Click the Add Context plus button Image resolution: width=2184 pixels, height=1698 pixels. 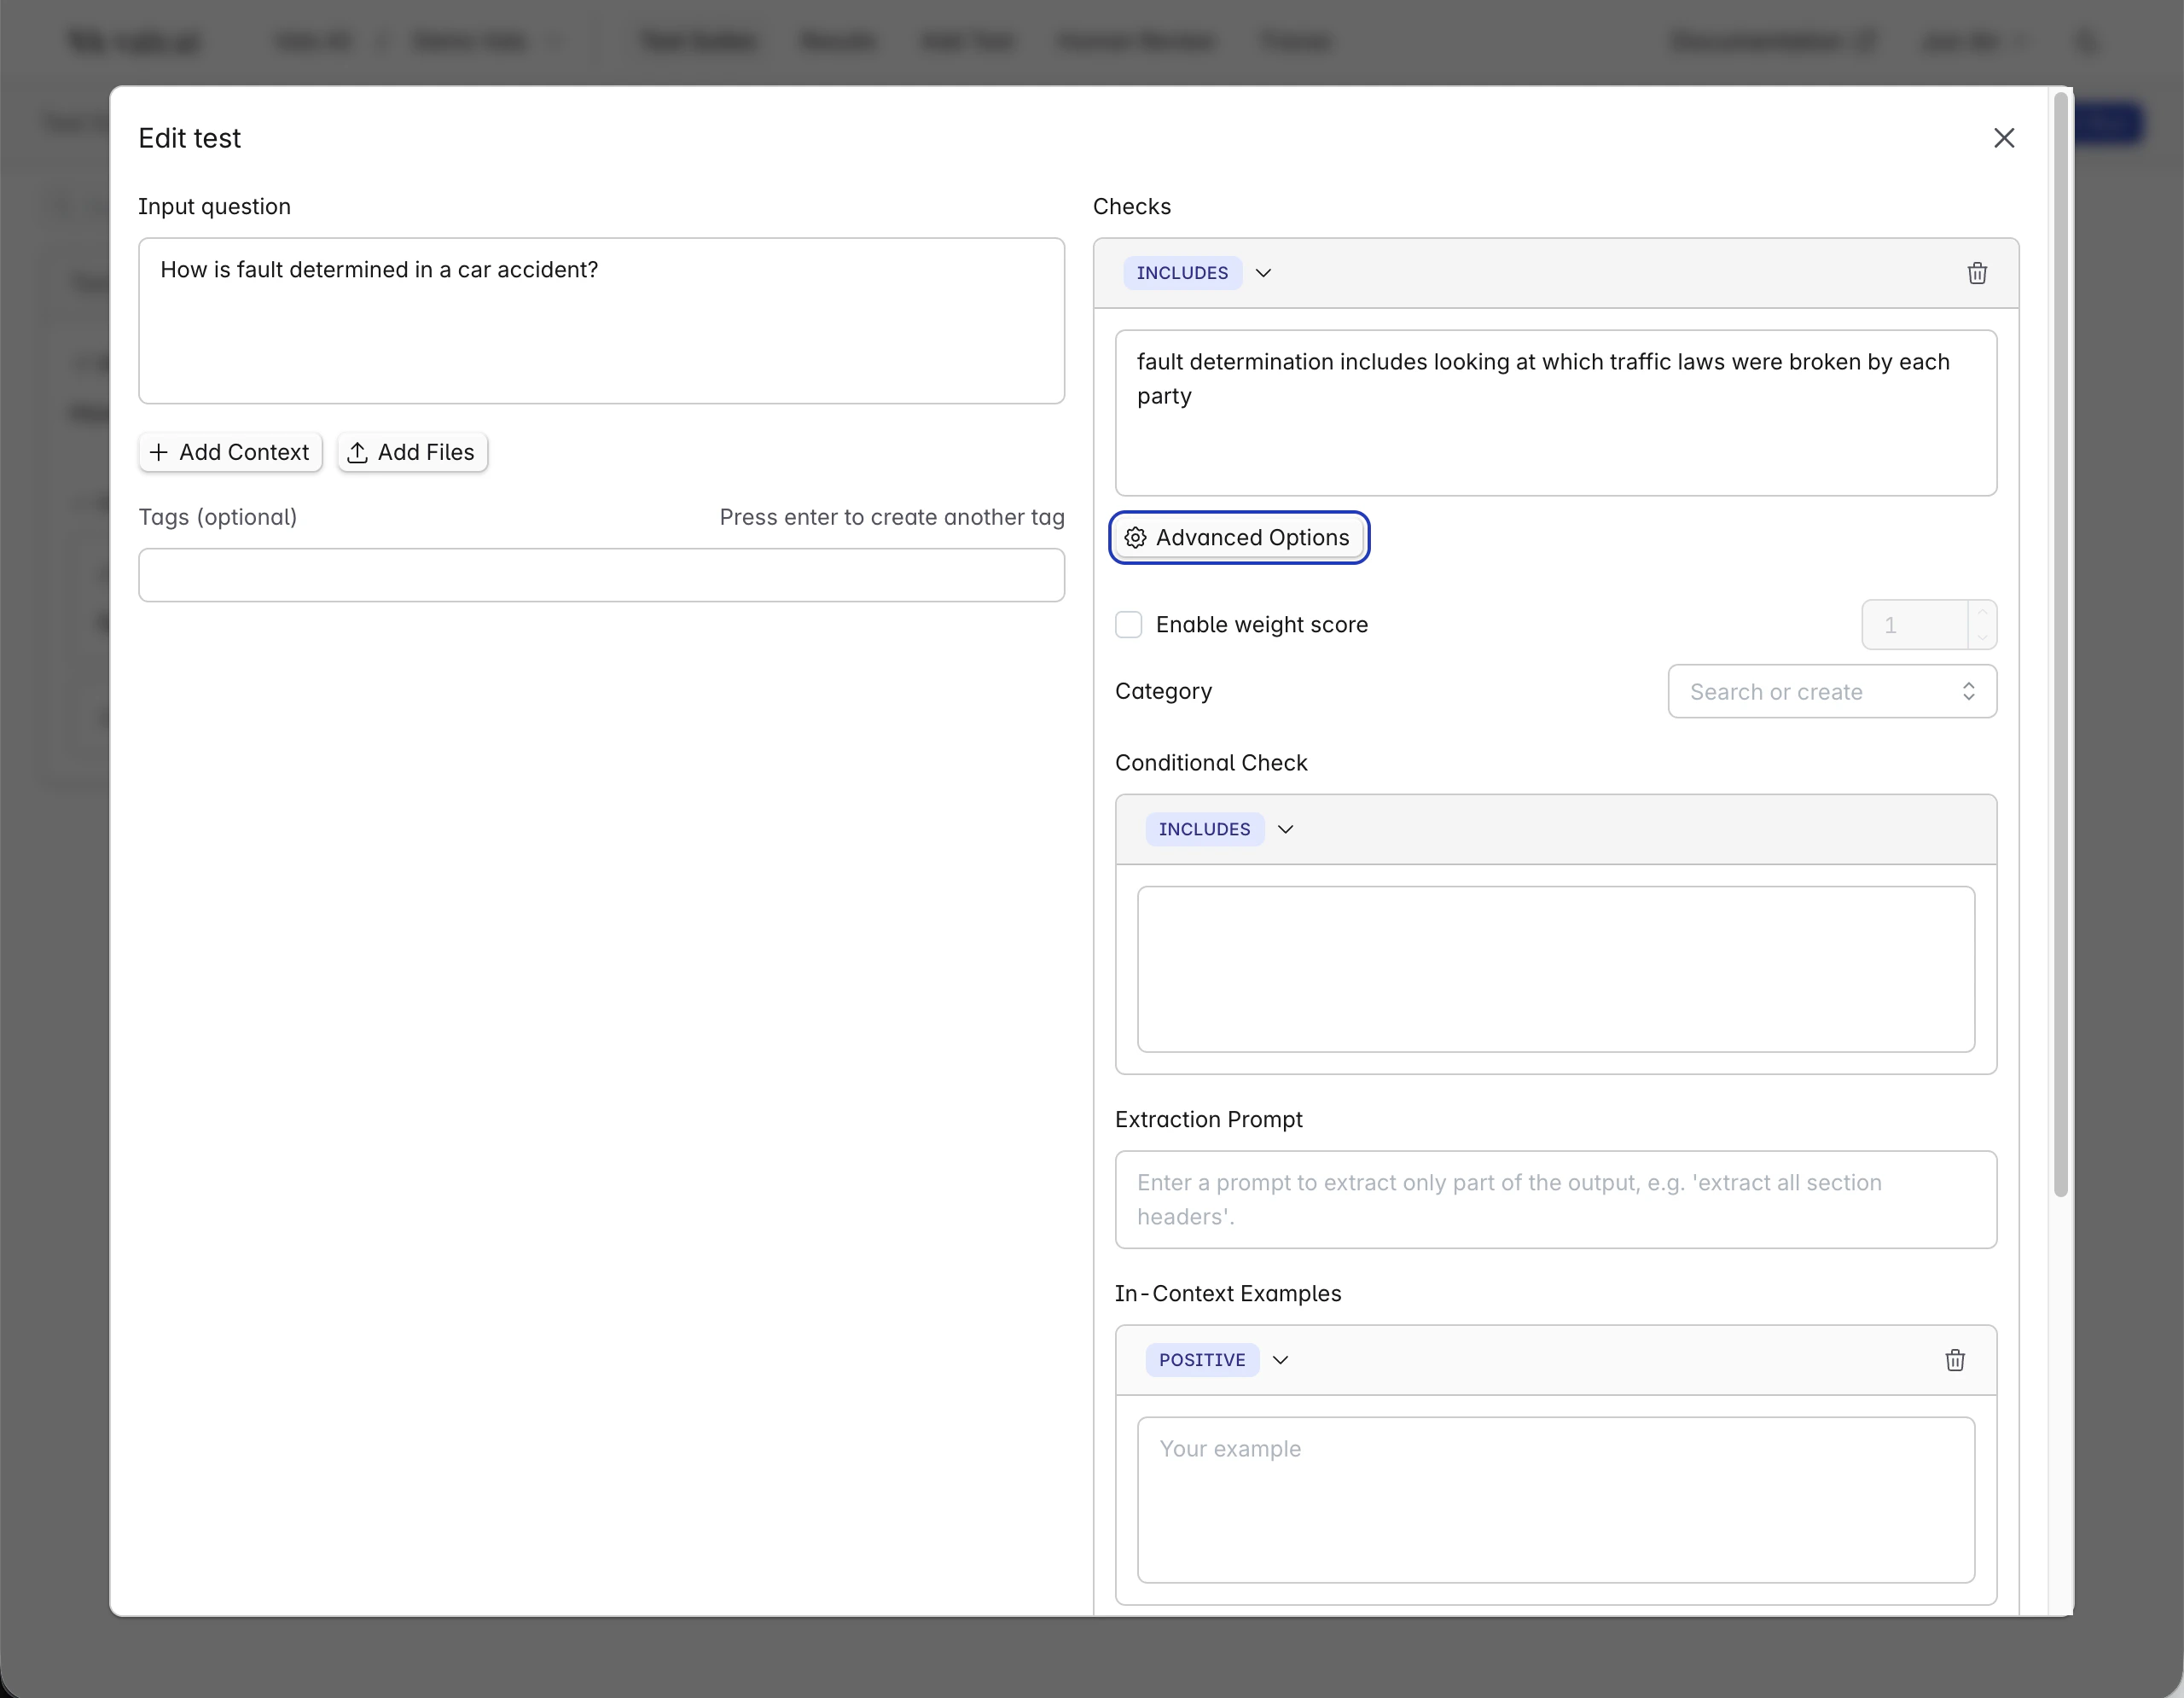[230, 452]
